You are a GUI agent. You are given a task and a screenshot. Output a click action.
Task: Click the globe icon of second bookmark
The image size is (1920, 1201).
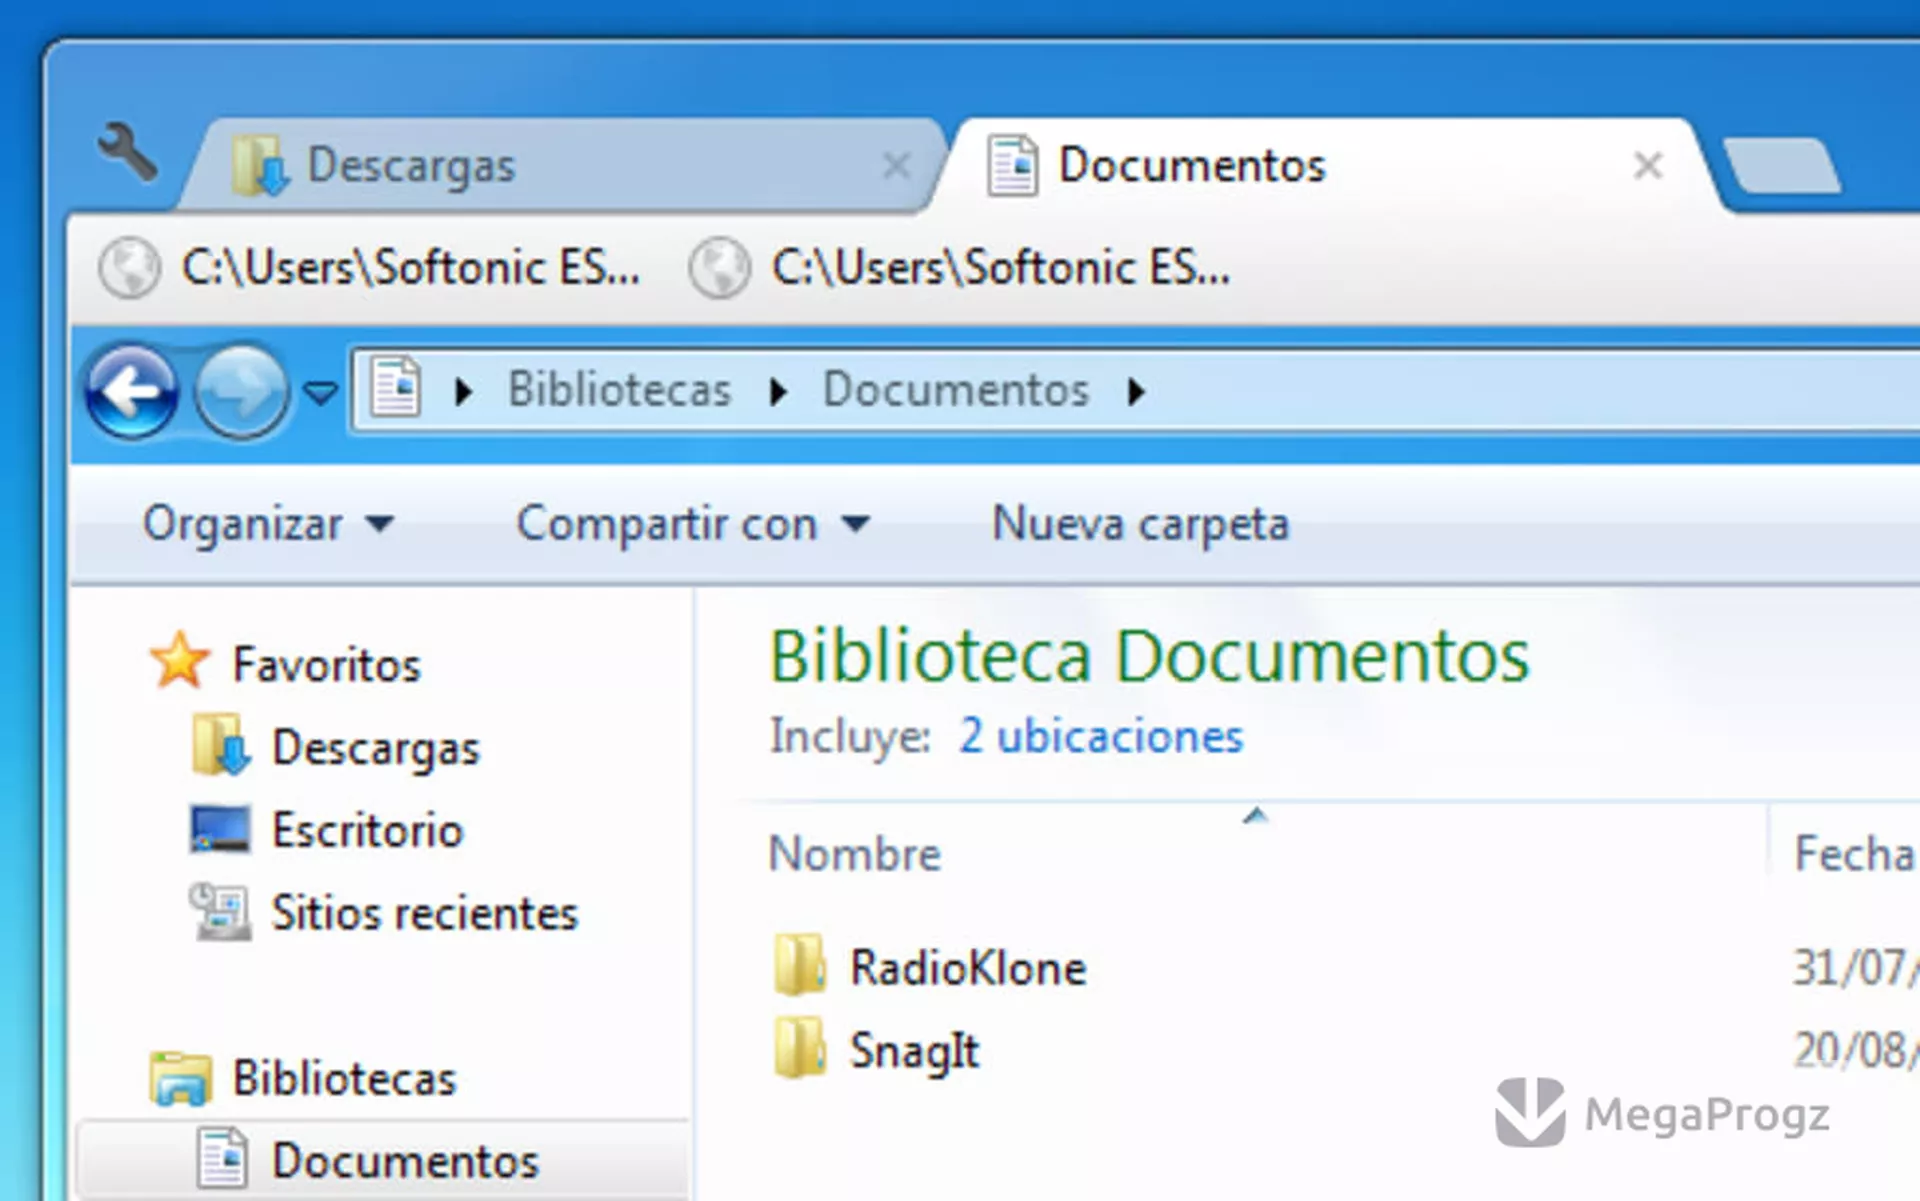(719, 268)
